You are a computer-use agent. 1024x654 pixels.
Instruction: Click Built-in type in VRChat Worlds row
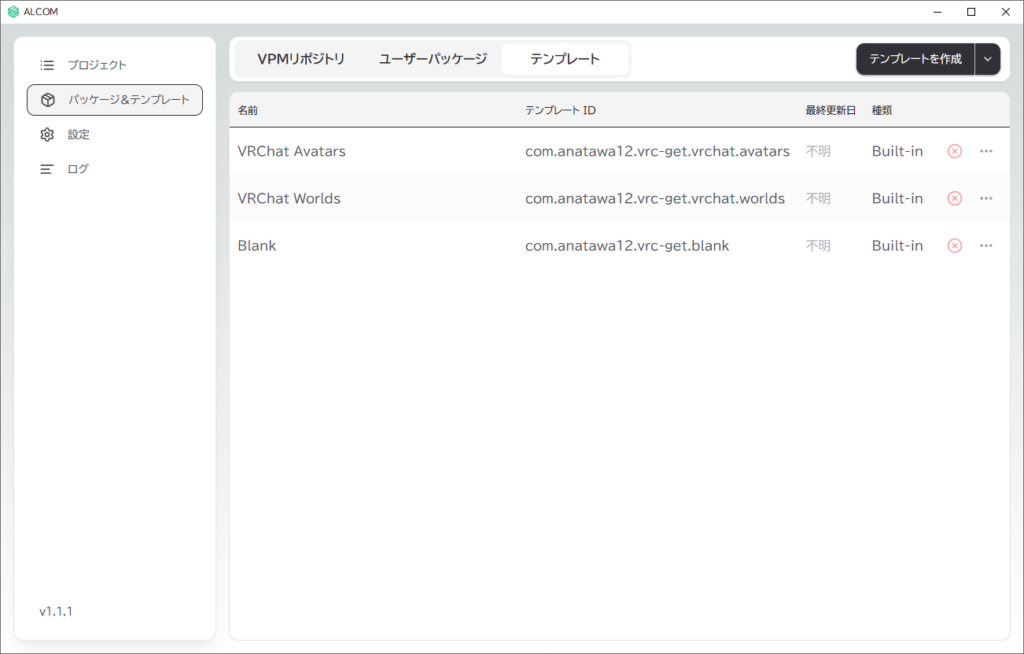[x=897, y=199]
